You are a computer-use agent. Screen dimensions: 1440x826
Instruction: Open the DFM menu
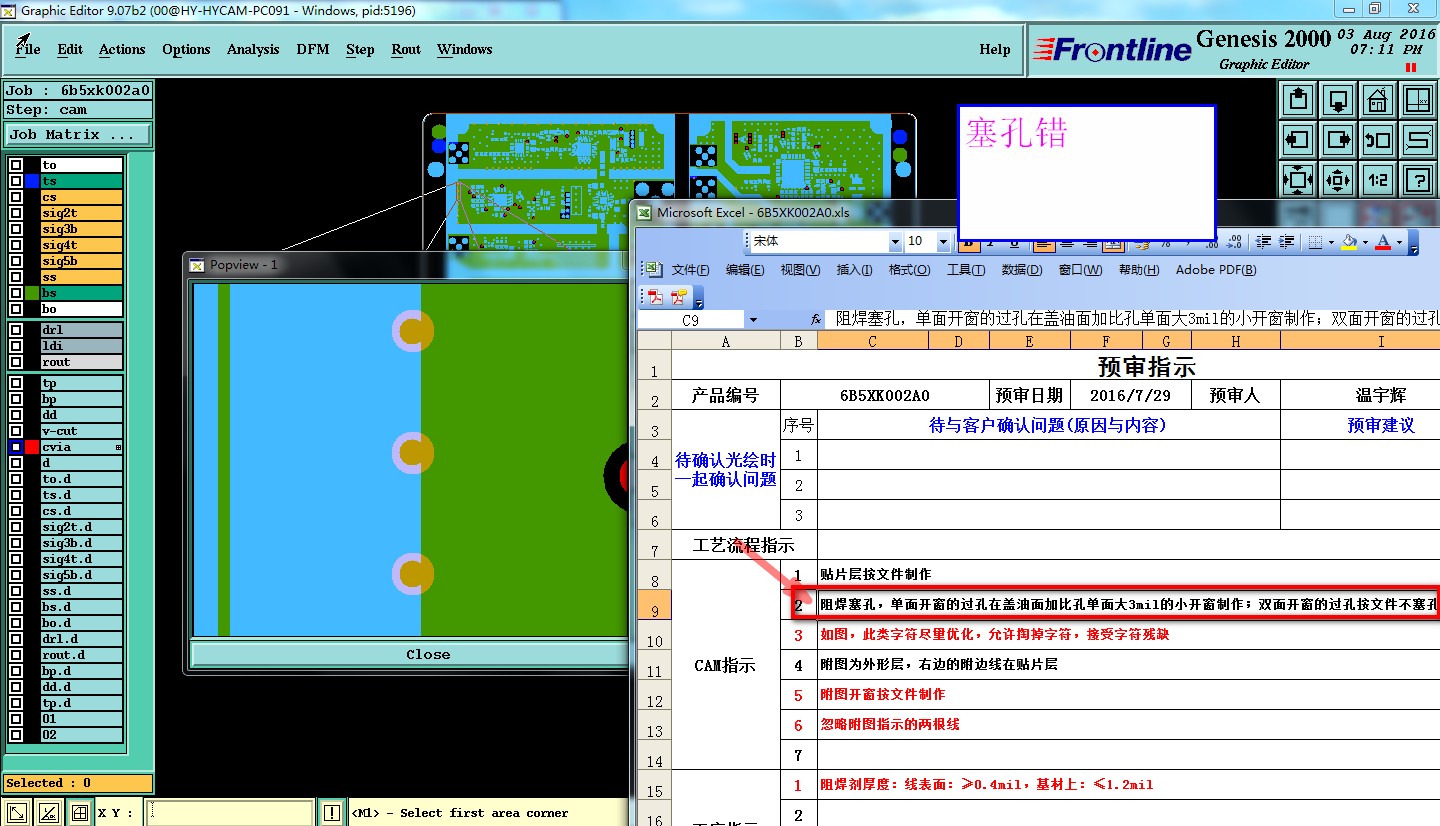coord(313,49)
